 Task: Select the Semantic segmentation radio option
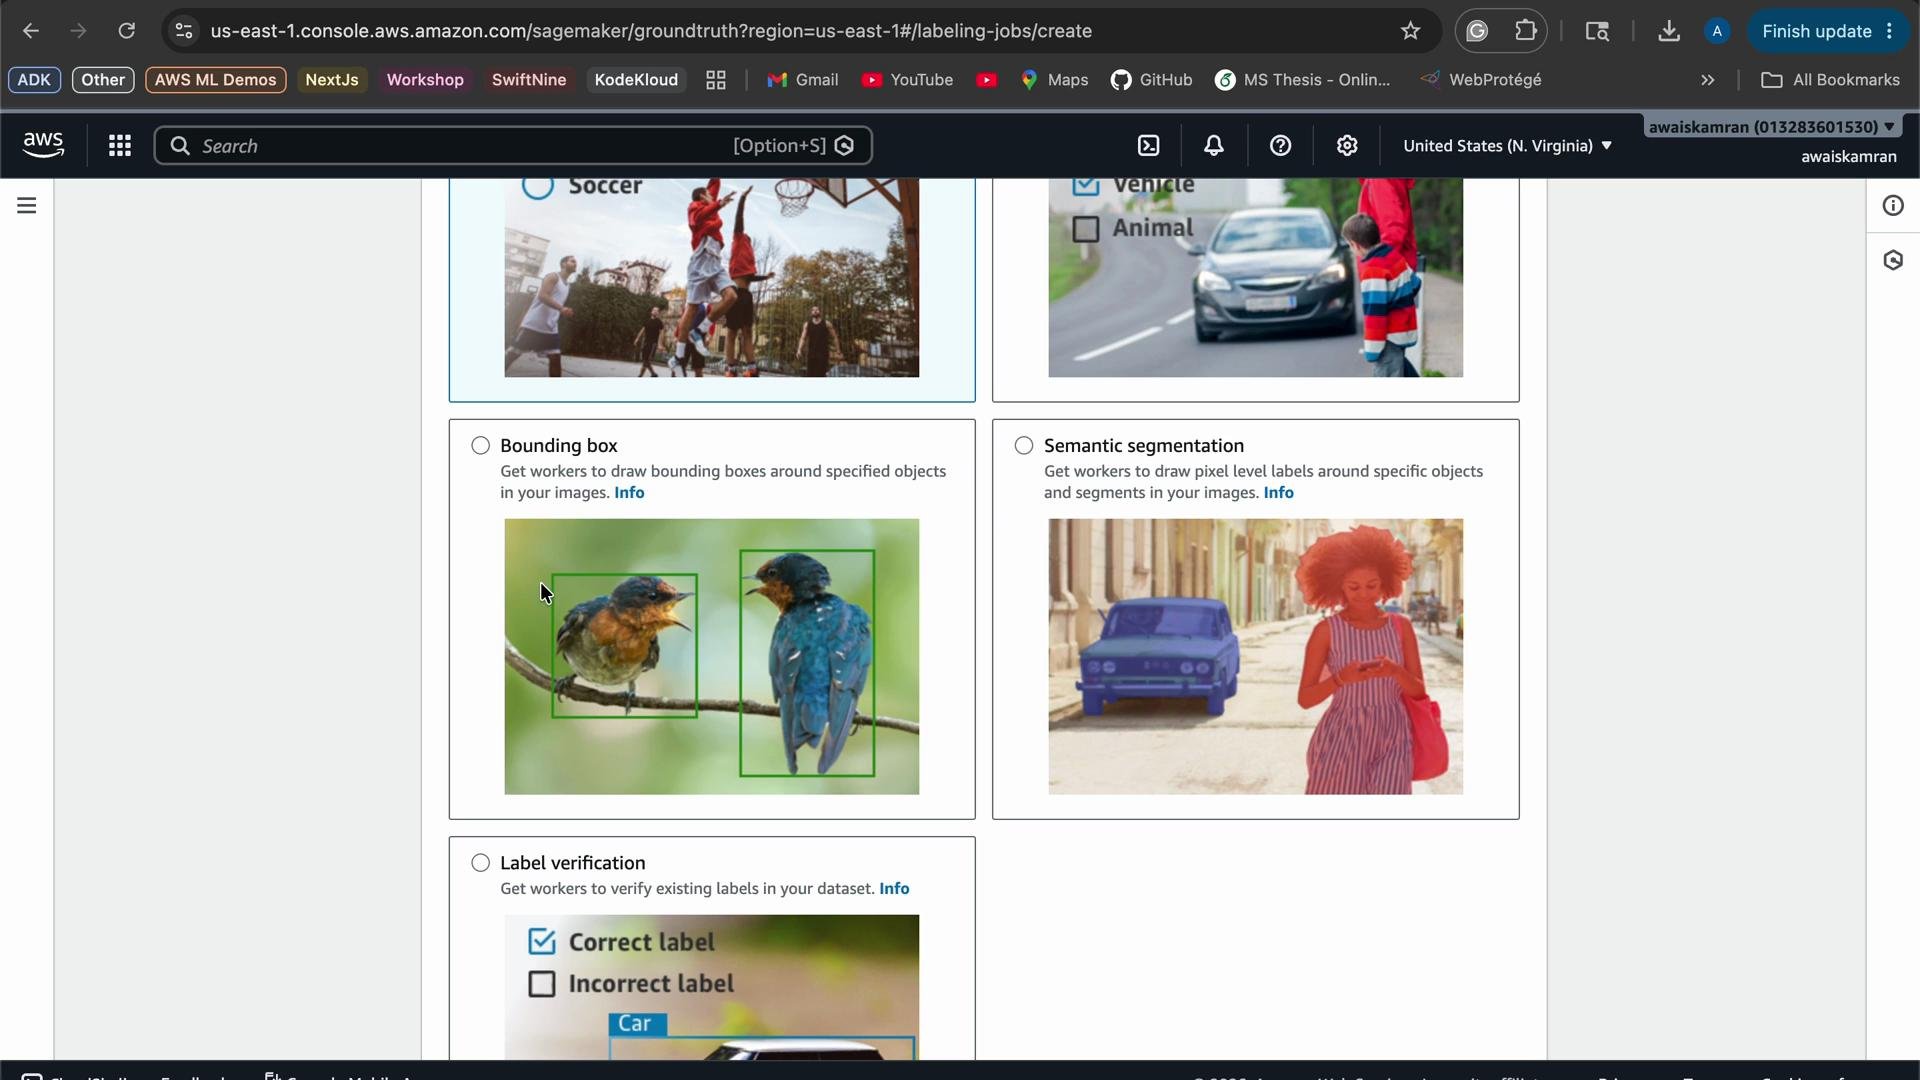[x=1024, y=446]
